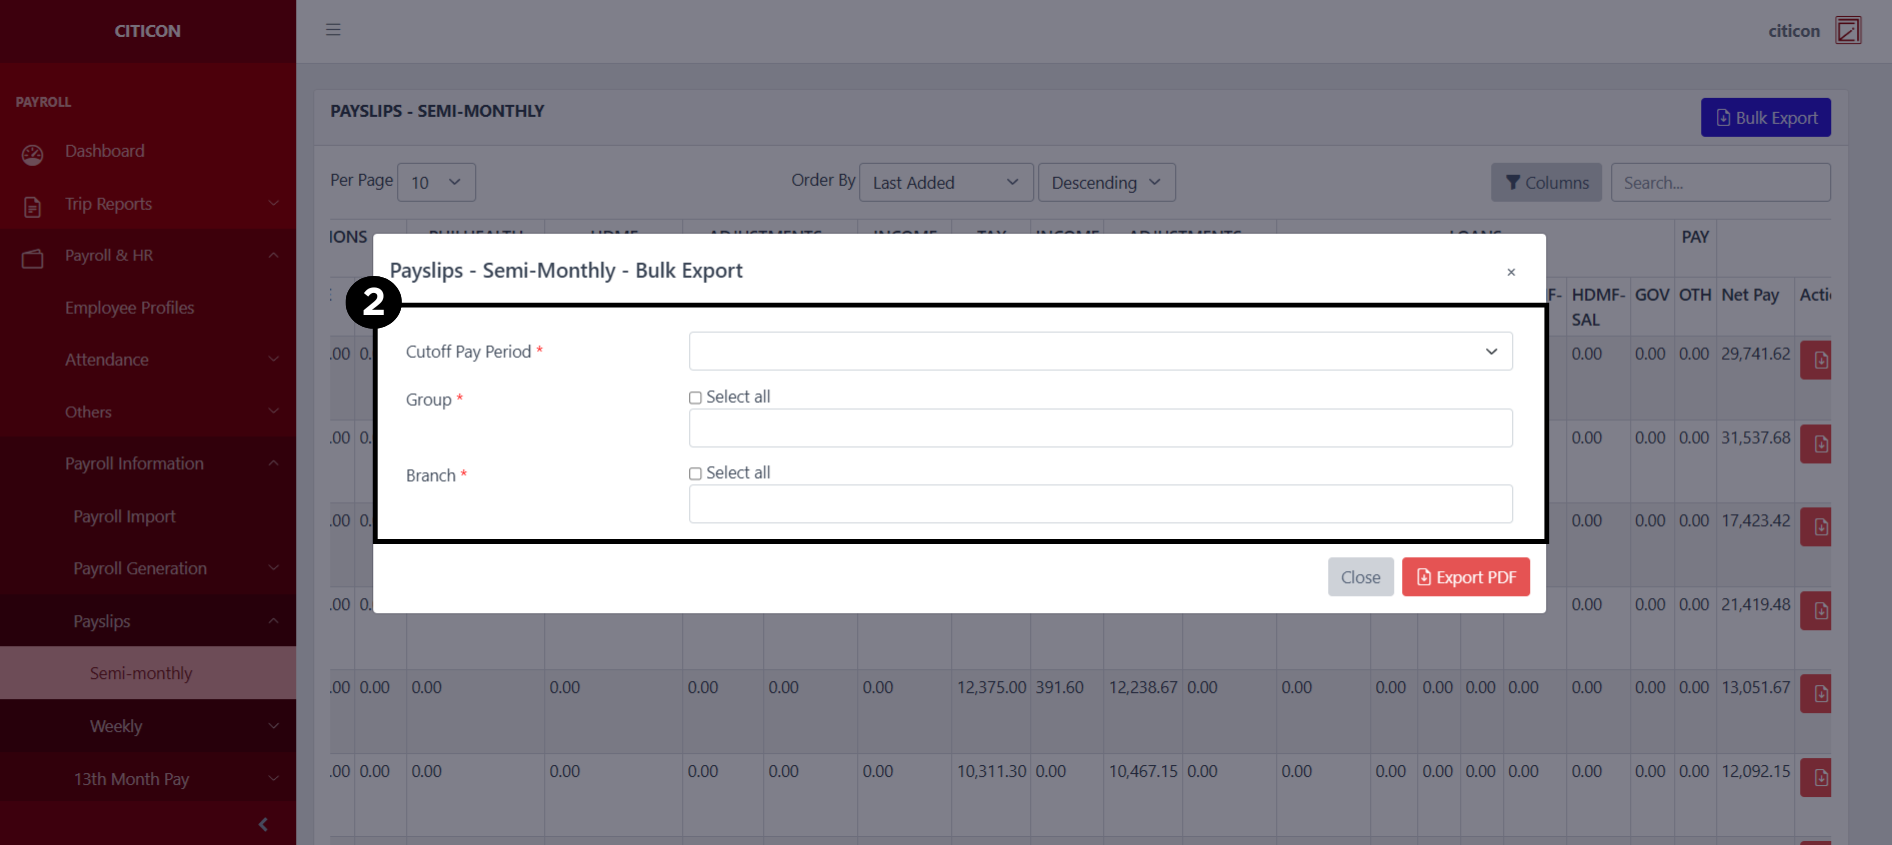1892x845 pixels.
Task: Click the Bulk Export button
Action: pos(1766,117)
